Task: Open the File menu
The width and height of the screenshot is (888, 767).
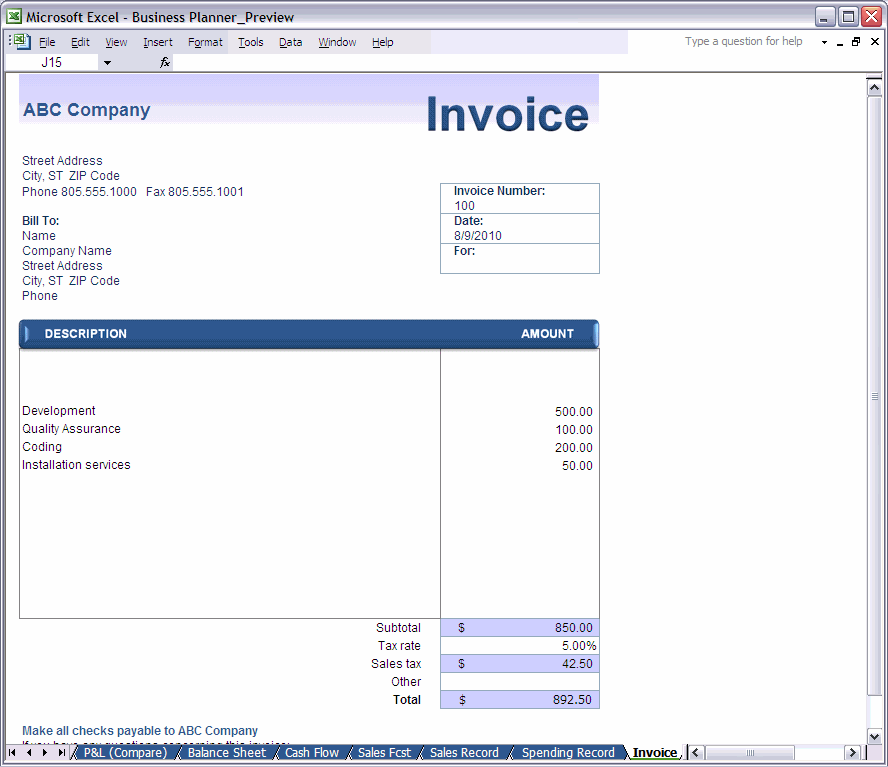Action: tap(47, 42)
